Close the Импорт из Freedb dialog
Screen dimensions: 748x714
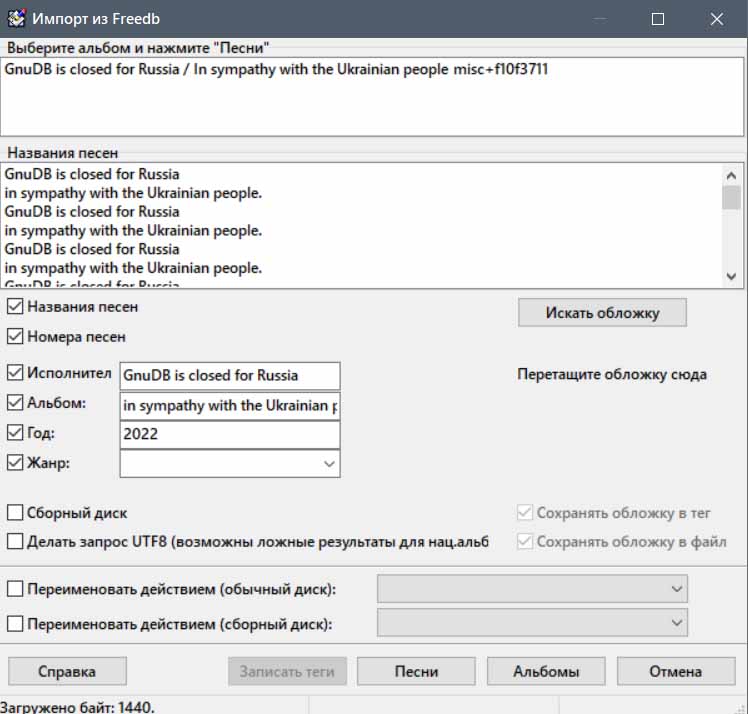coord(717,19)
